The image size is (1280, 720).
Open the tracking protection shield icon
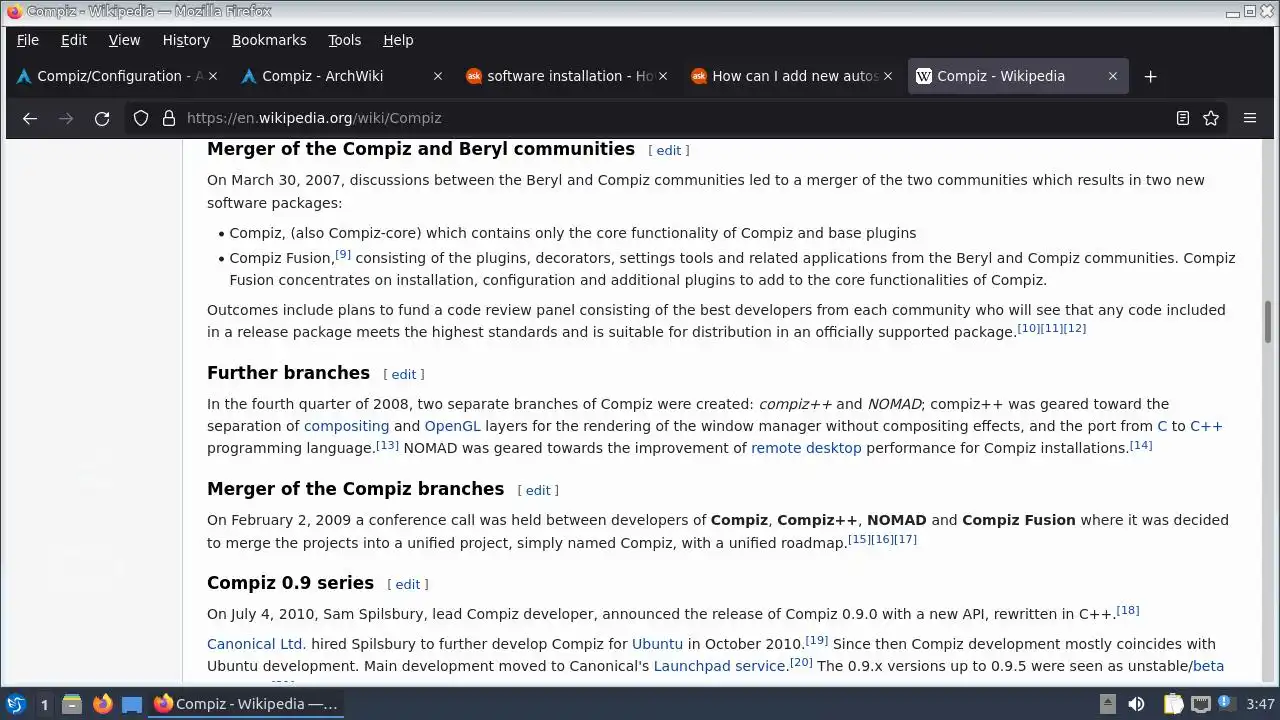click(x=141, y=118)
